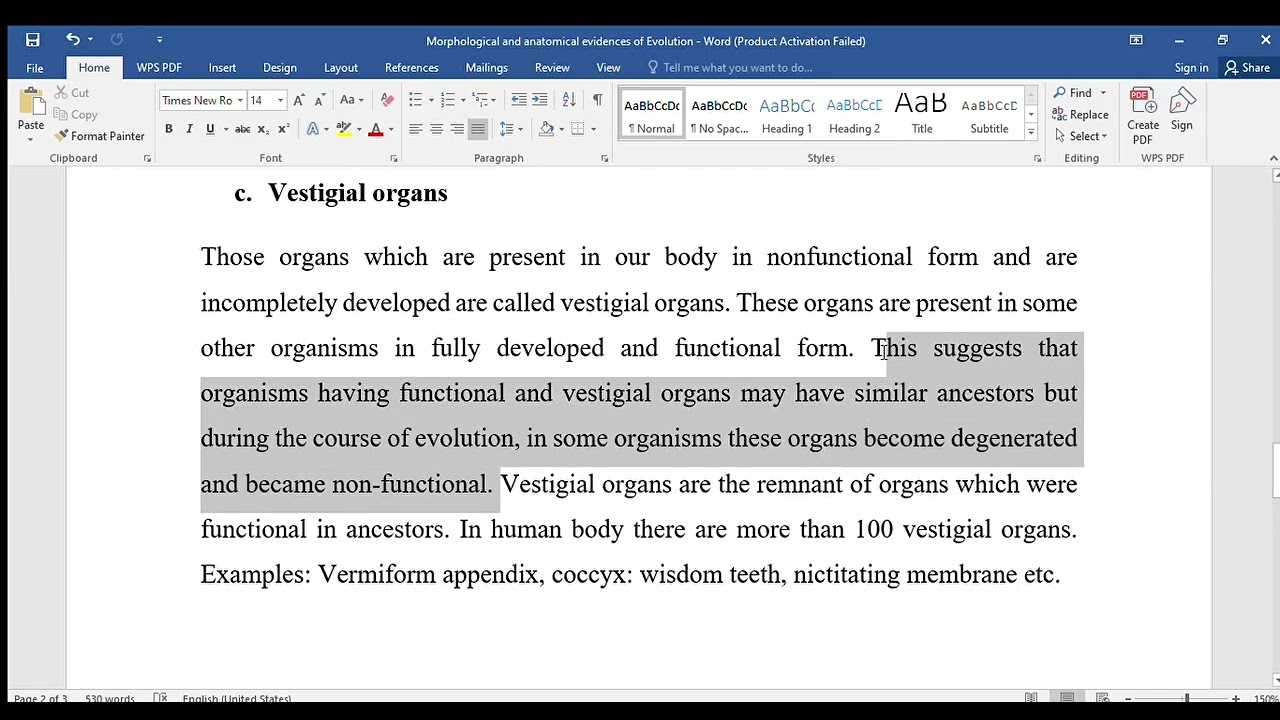
Task: Toggle Italic formatting
Action: 189,129
